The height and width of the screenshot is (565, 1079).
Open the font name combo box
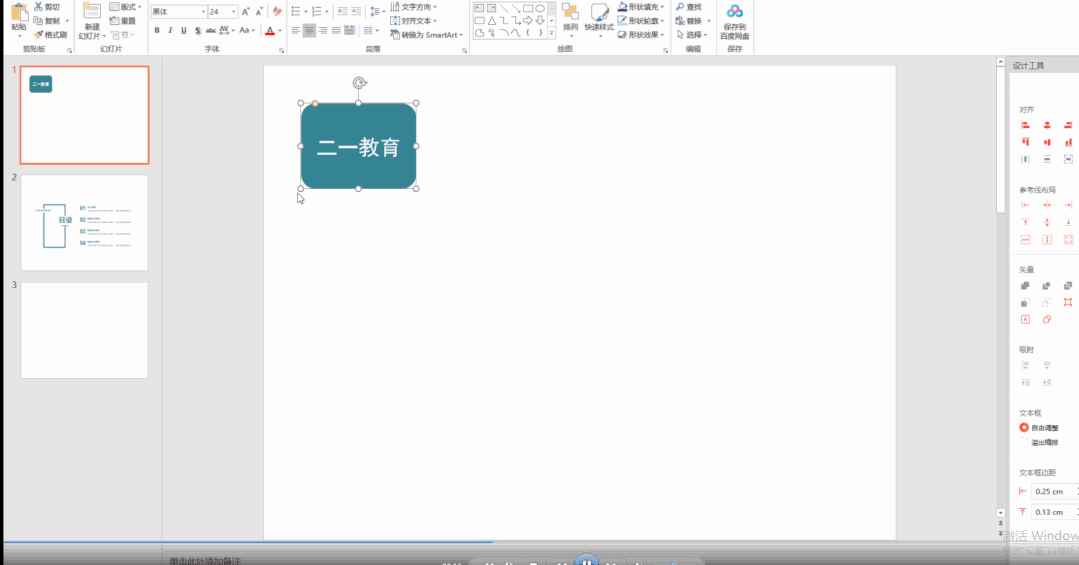click(x=179, y=12)
